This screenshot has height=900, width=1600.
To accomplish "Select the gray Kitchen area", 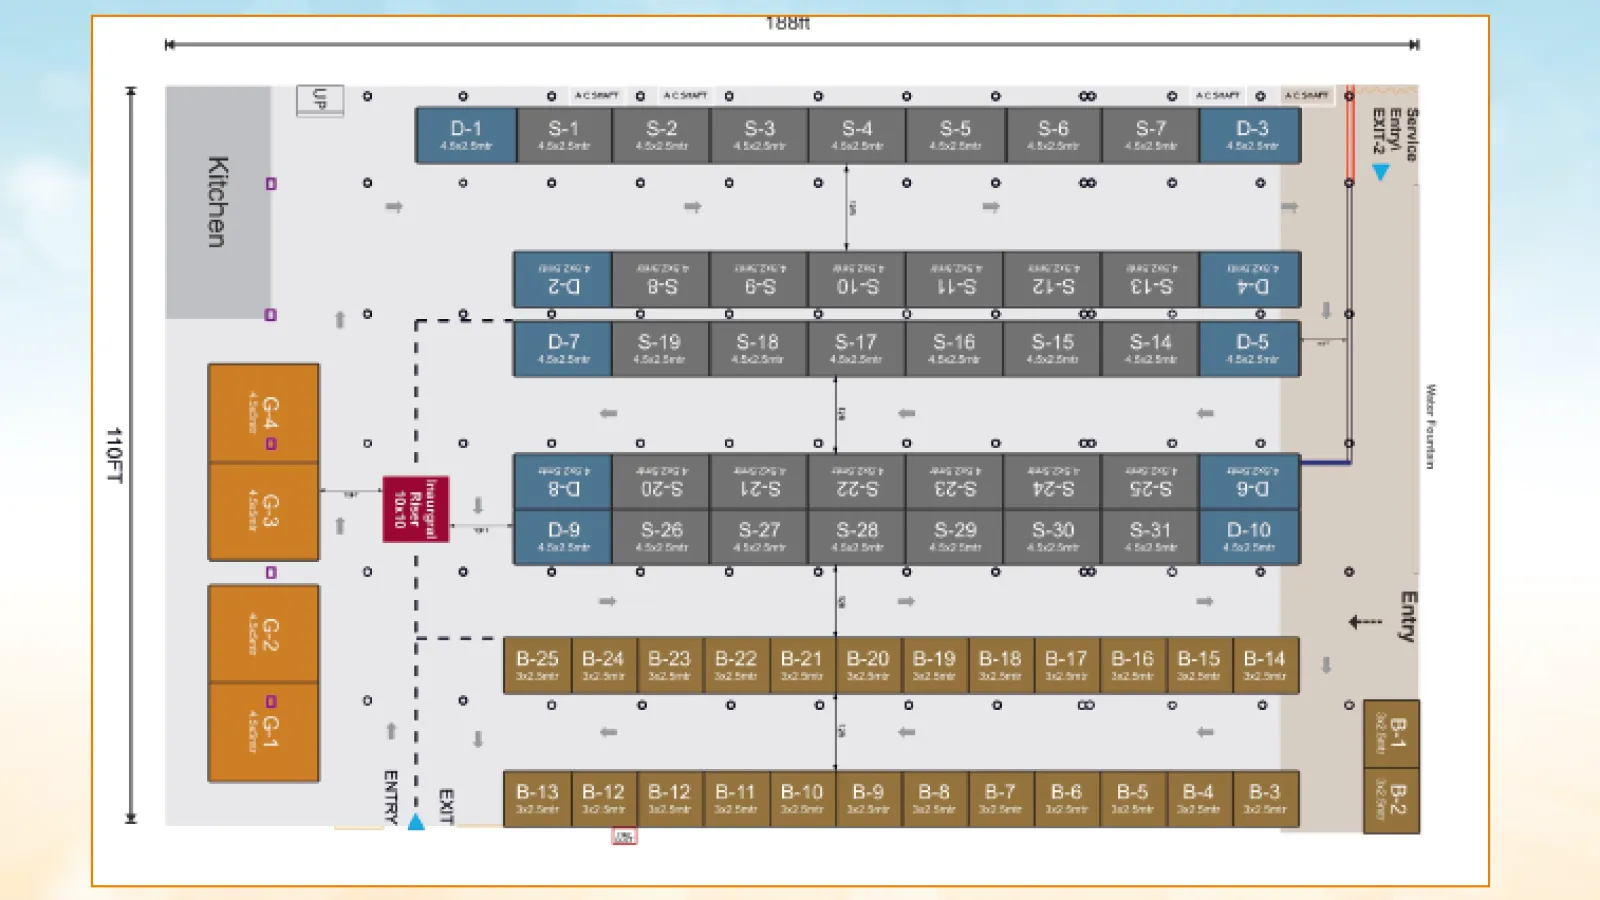I will click(218, 202).
